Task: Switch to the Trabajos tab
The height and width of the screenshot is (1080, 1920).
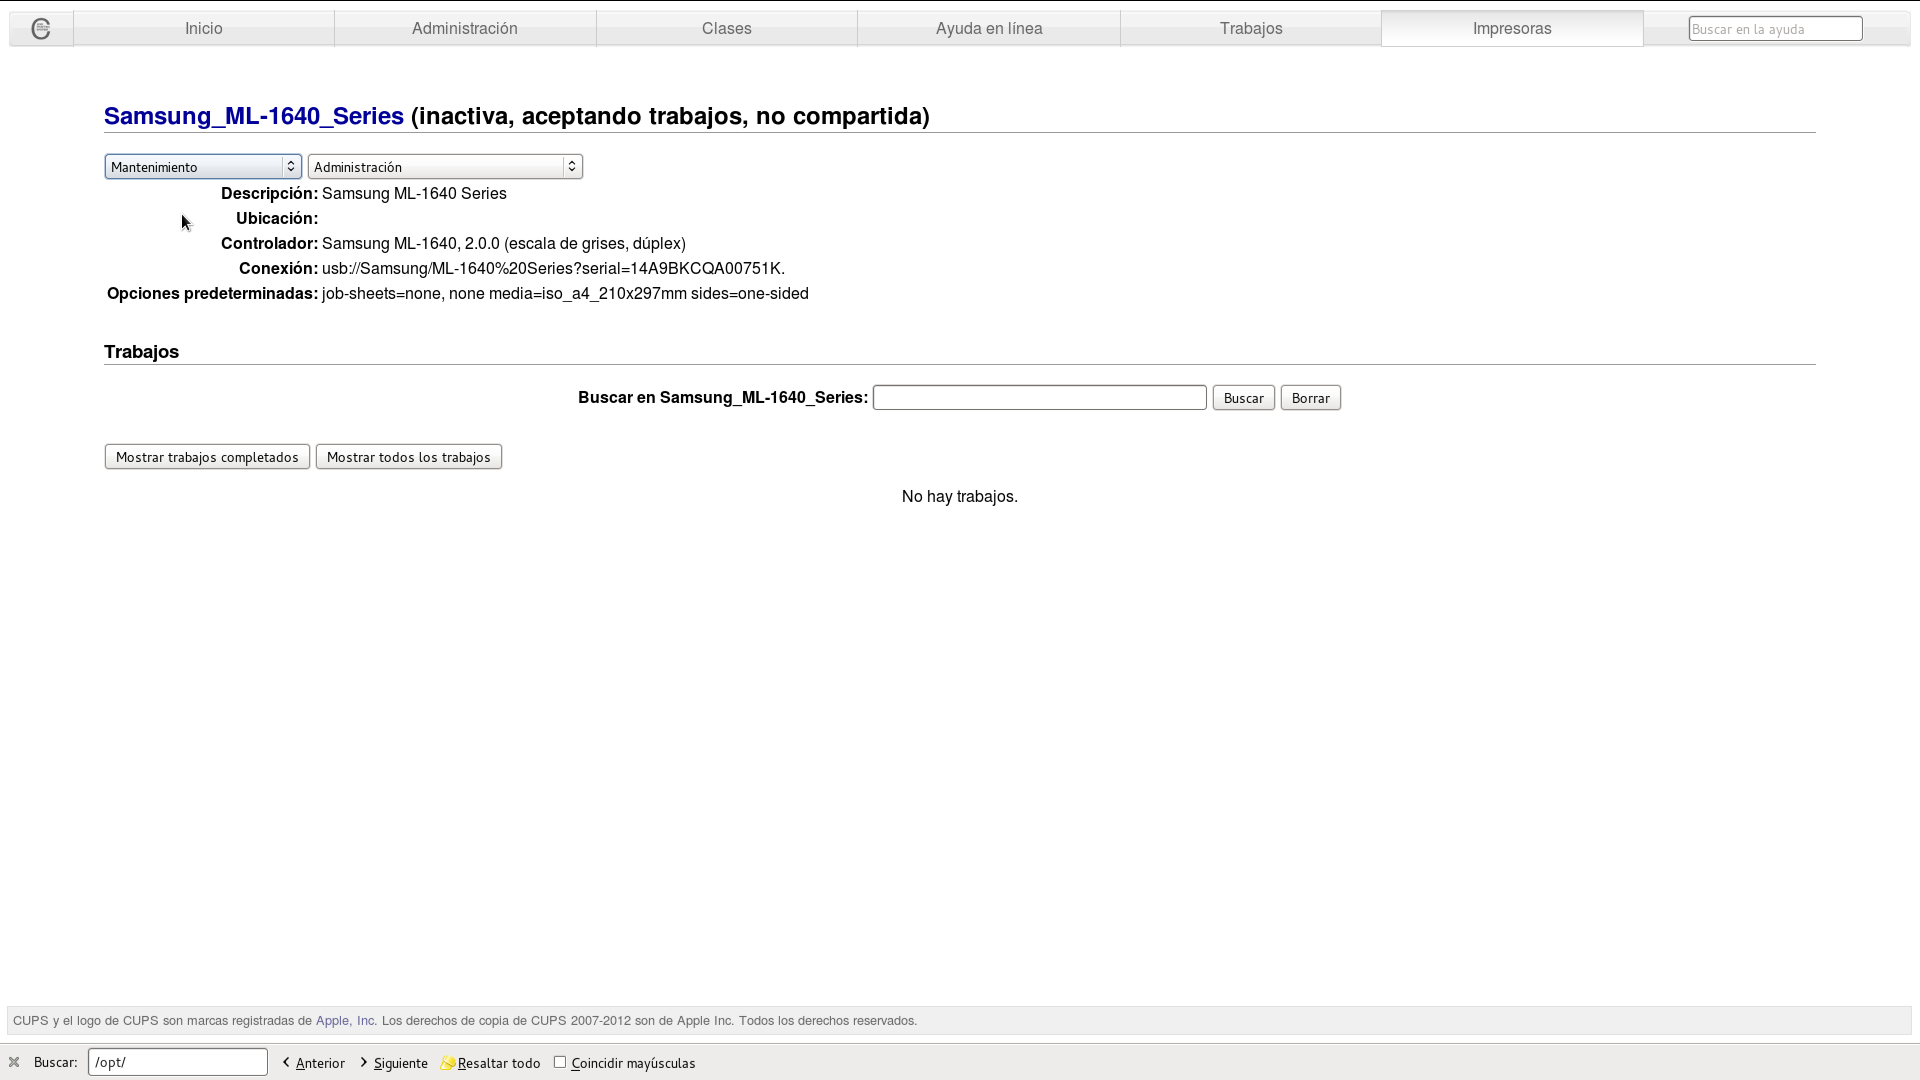Action: click(x=1251, y=29)
